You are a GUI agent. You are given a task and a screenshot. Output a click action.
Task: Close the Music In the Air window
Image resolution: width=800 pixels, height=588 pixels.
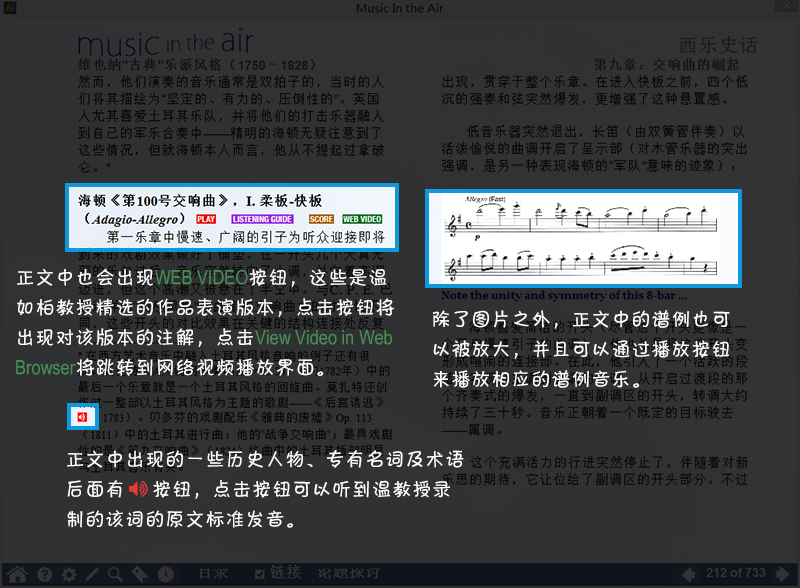pos(788,6)
